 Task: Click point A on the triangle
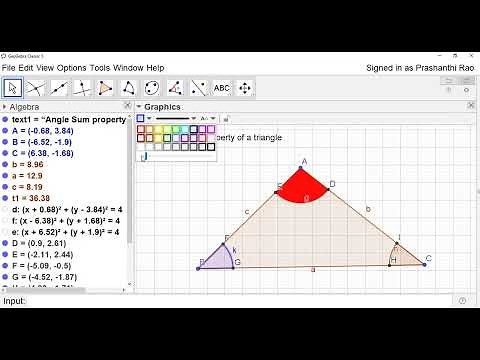tap(300, 168)
